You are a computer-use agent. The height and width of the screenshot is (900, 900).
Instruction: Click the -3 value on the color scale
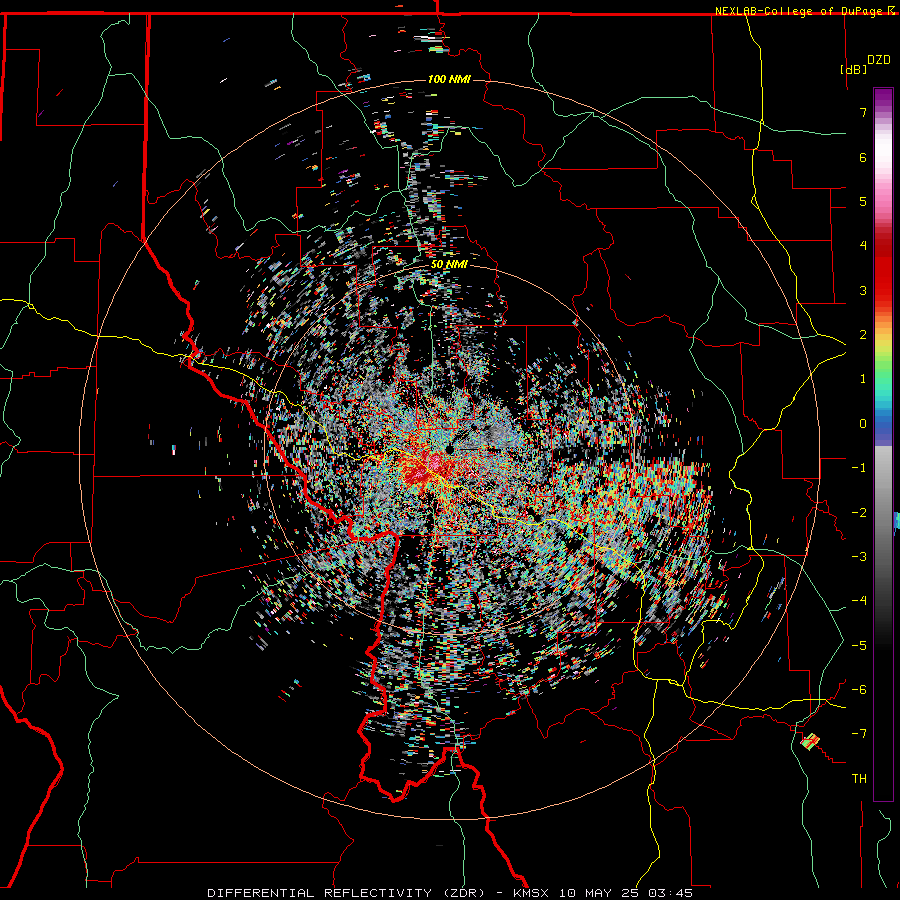click(859, 557)
